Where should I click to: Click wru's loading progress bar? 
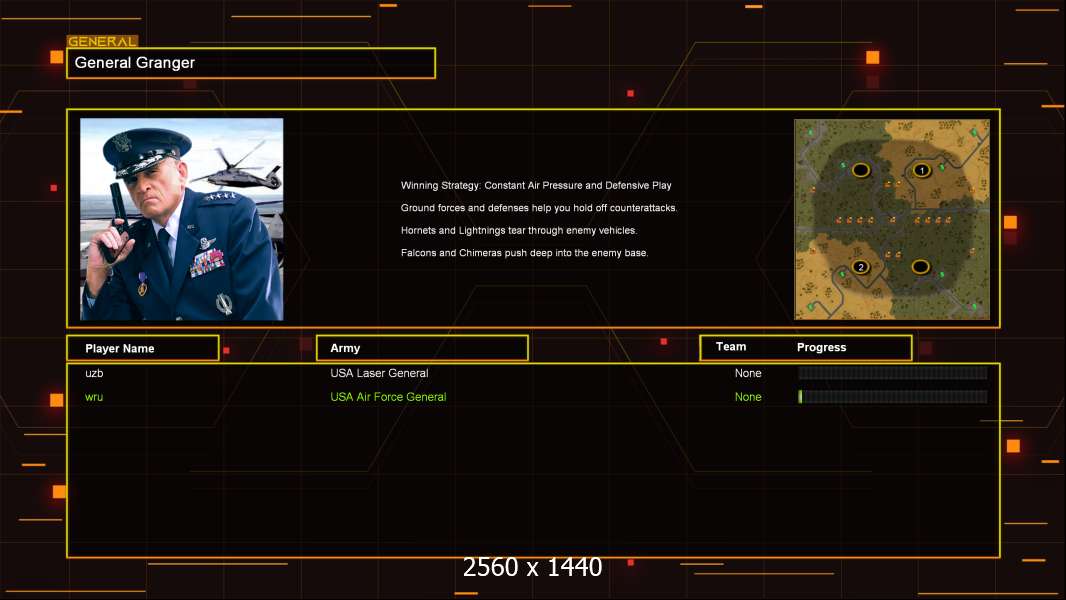point(893,397)
